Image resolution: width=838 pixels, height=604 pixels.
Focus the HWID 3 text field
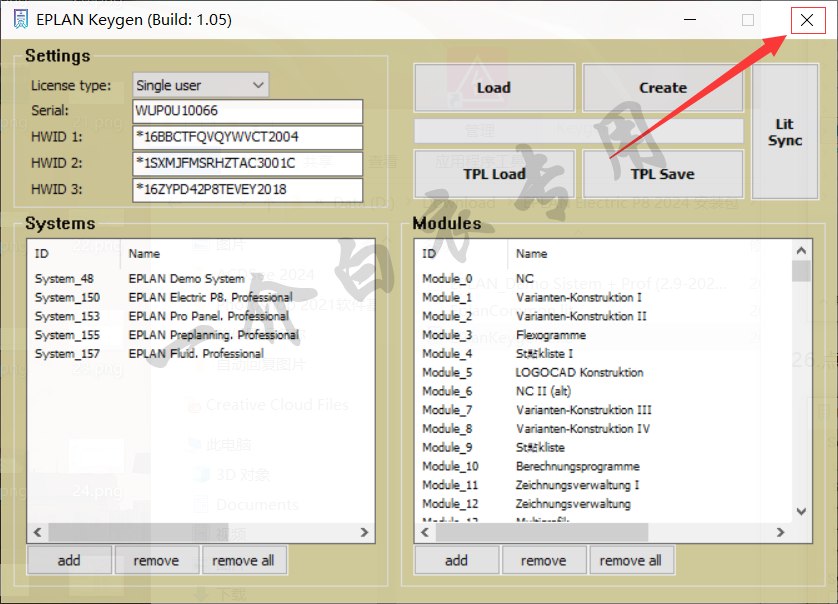pyautogui.click(x=247, y=190)
